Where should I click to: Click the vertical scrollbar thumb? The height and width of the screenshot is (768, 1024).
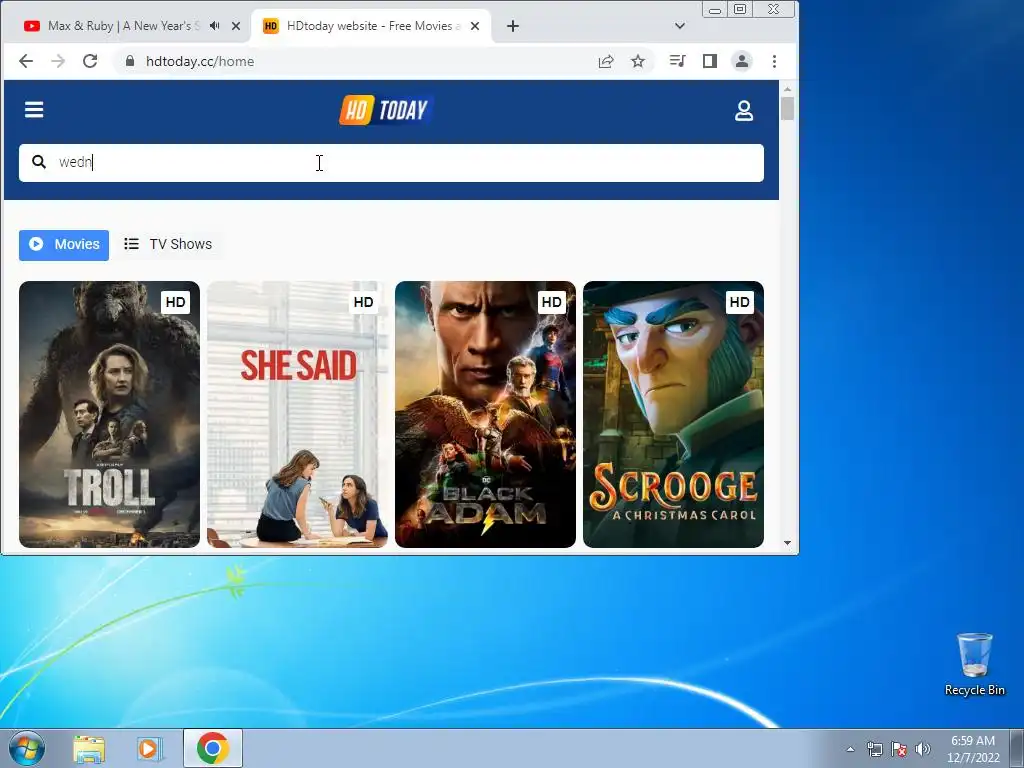tap(788, 108)
